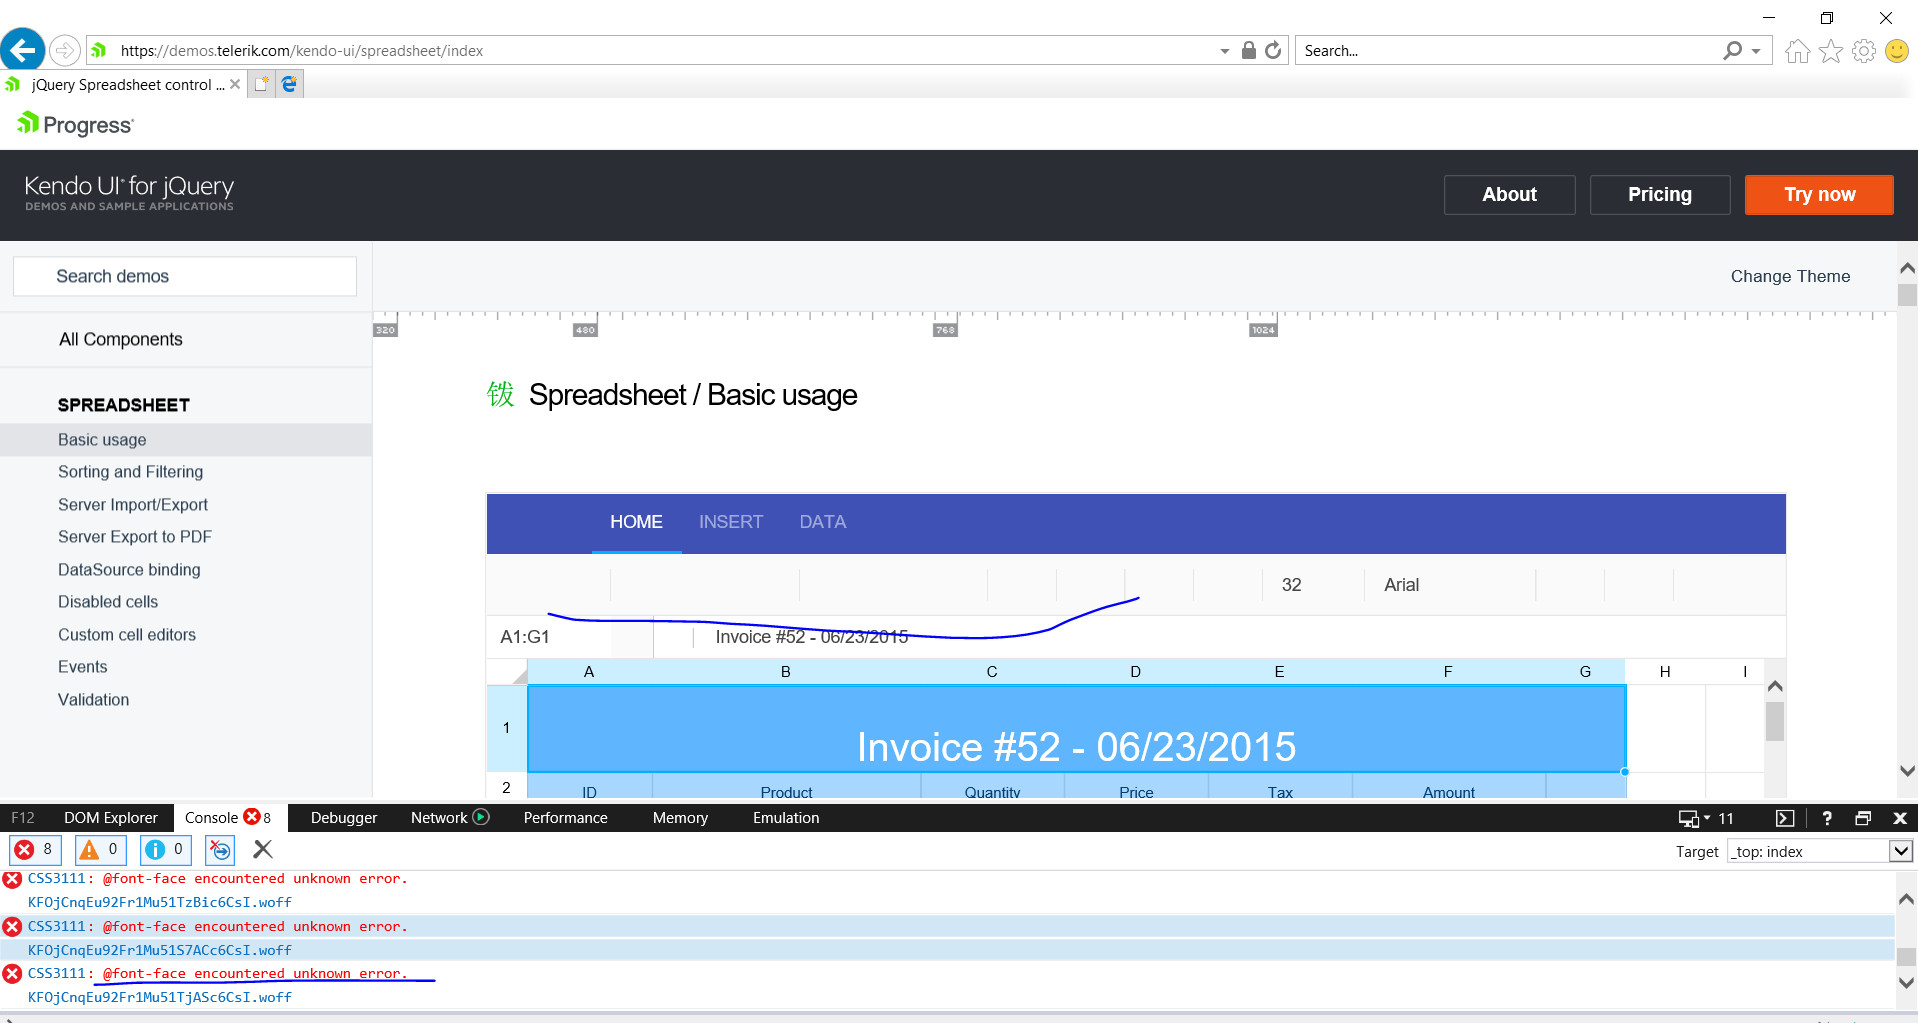1918x1023 pixels.
Task: Open Sorting and Filtering demo
Action: (130, 472)
